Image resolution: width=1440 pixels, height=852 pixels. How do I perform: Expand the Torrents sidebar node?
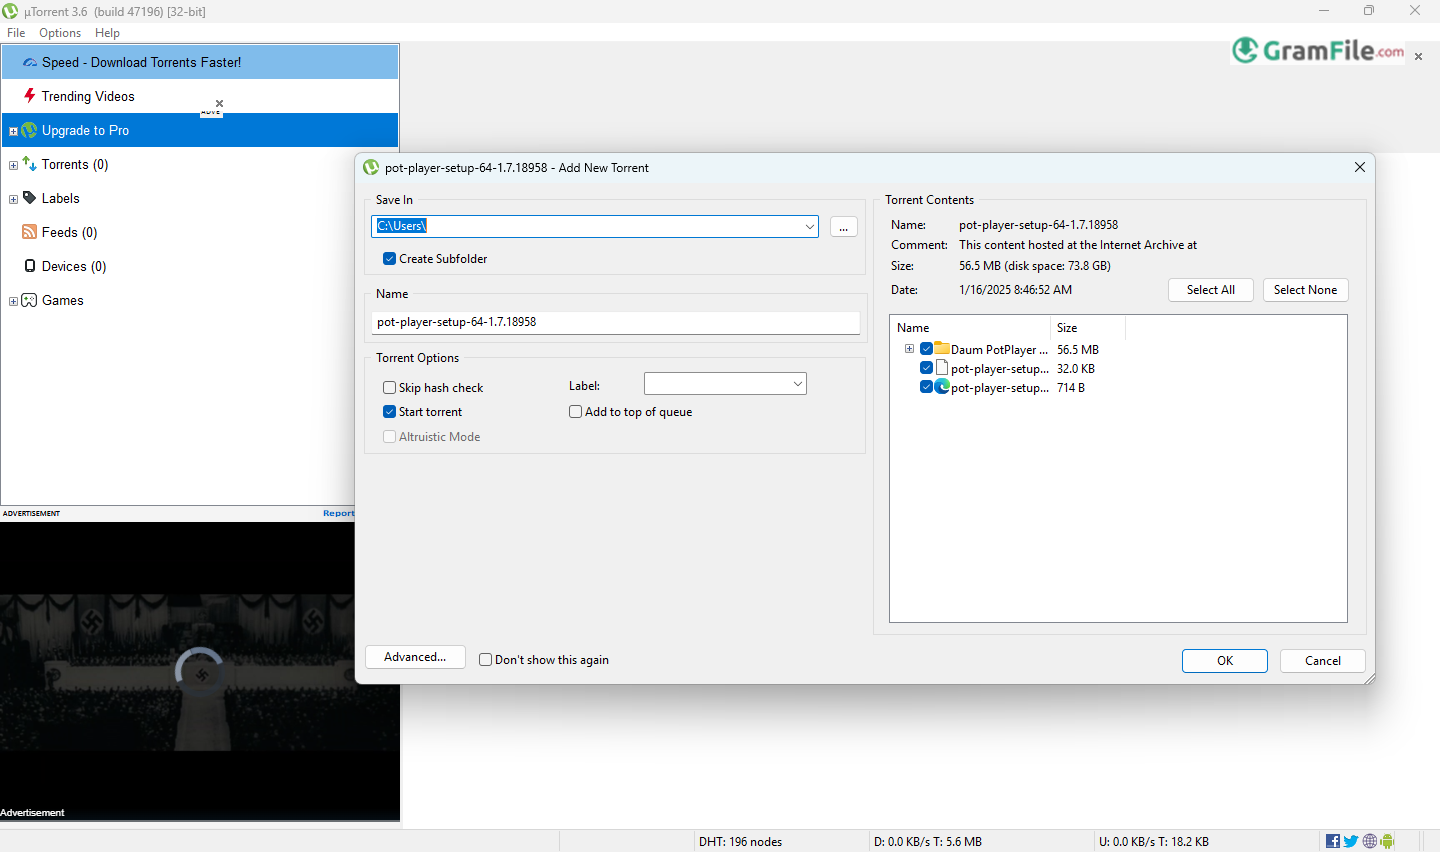(13, 165)
